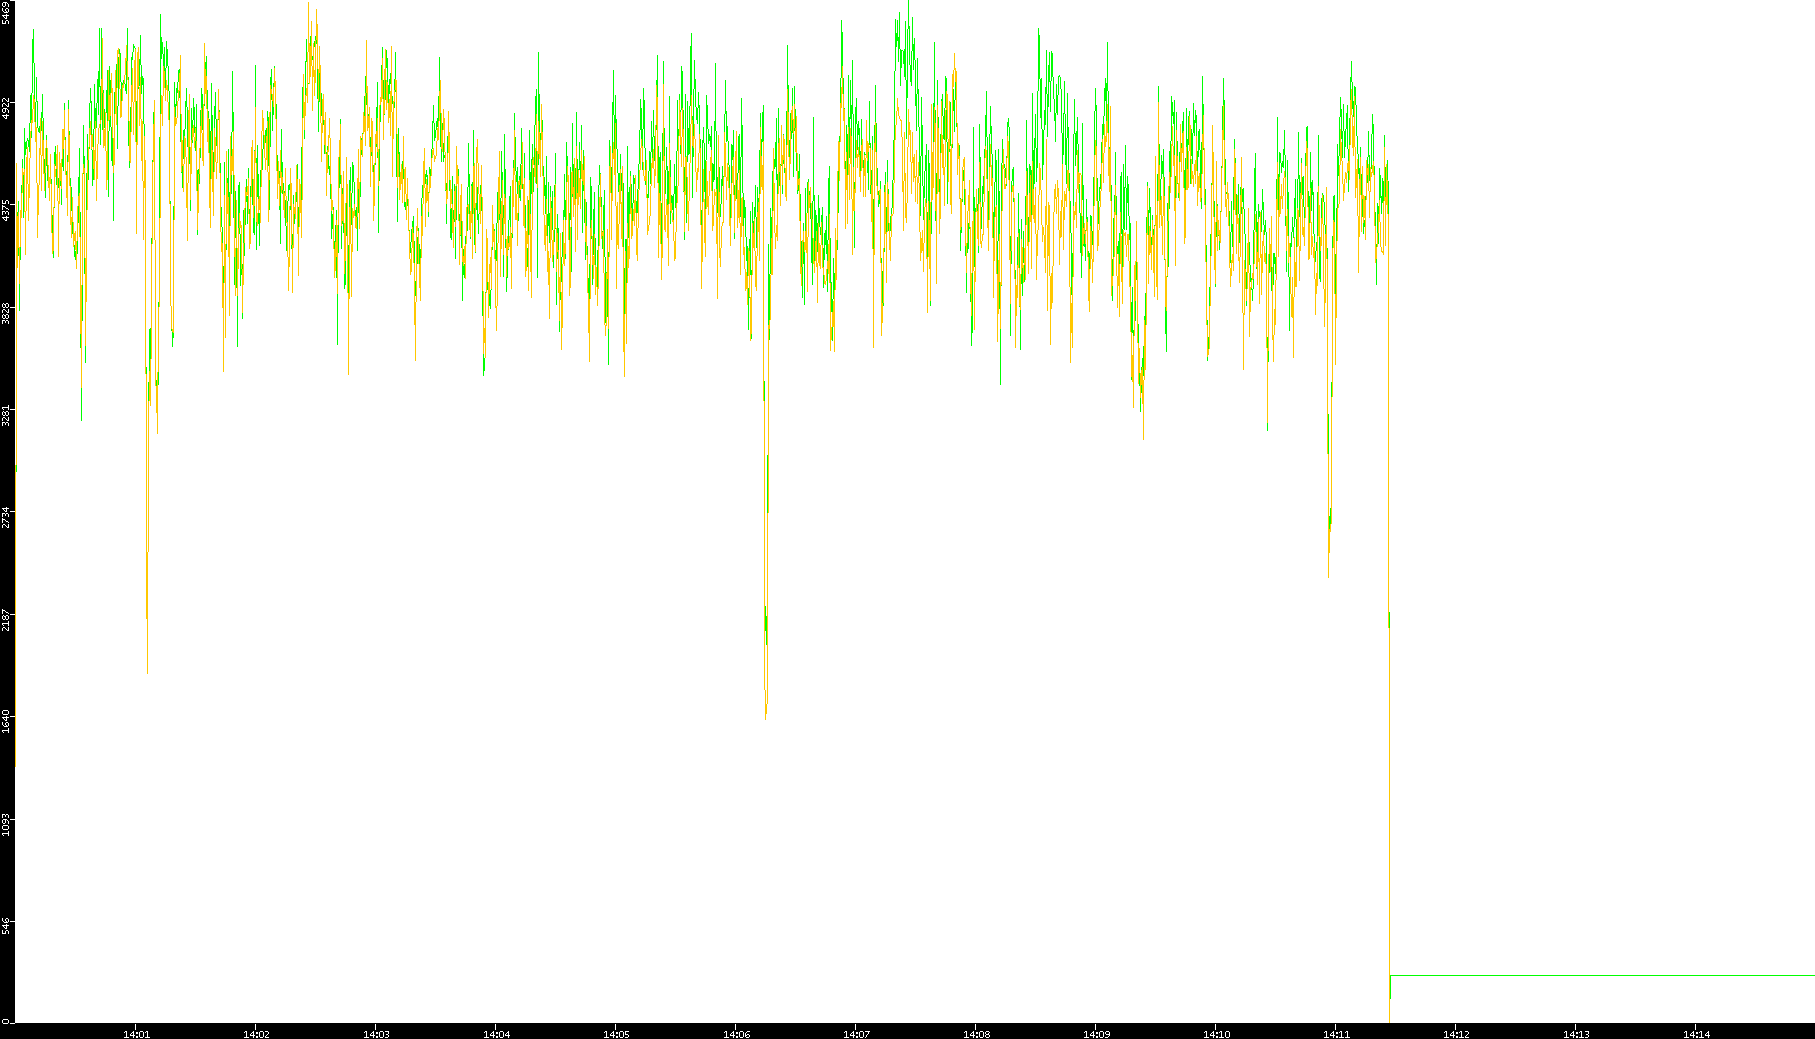Click the 14:08 time axis label
This screenshot has height=1039, width=1815.
point(976,1034)
